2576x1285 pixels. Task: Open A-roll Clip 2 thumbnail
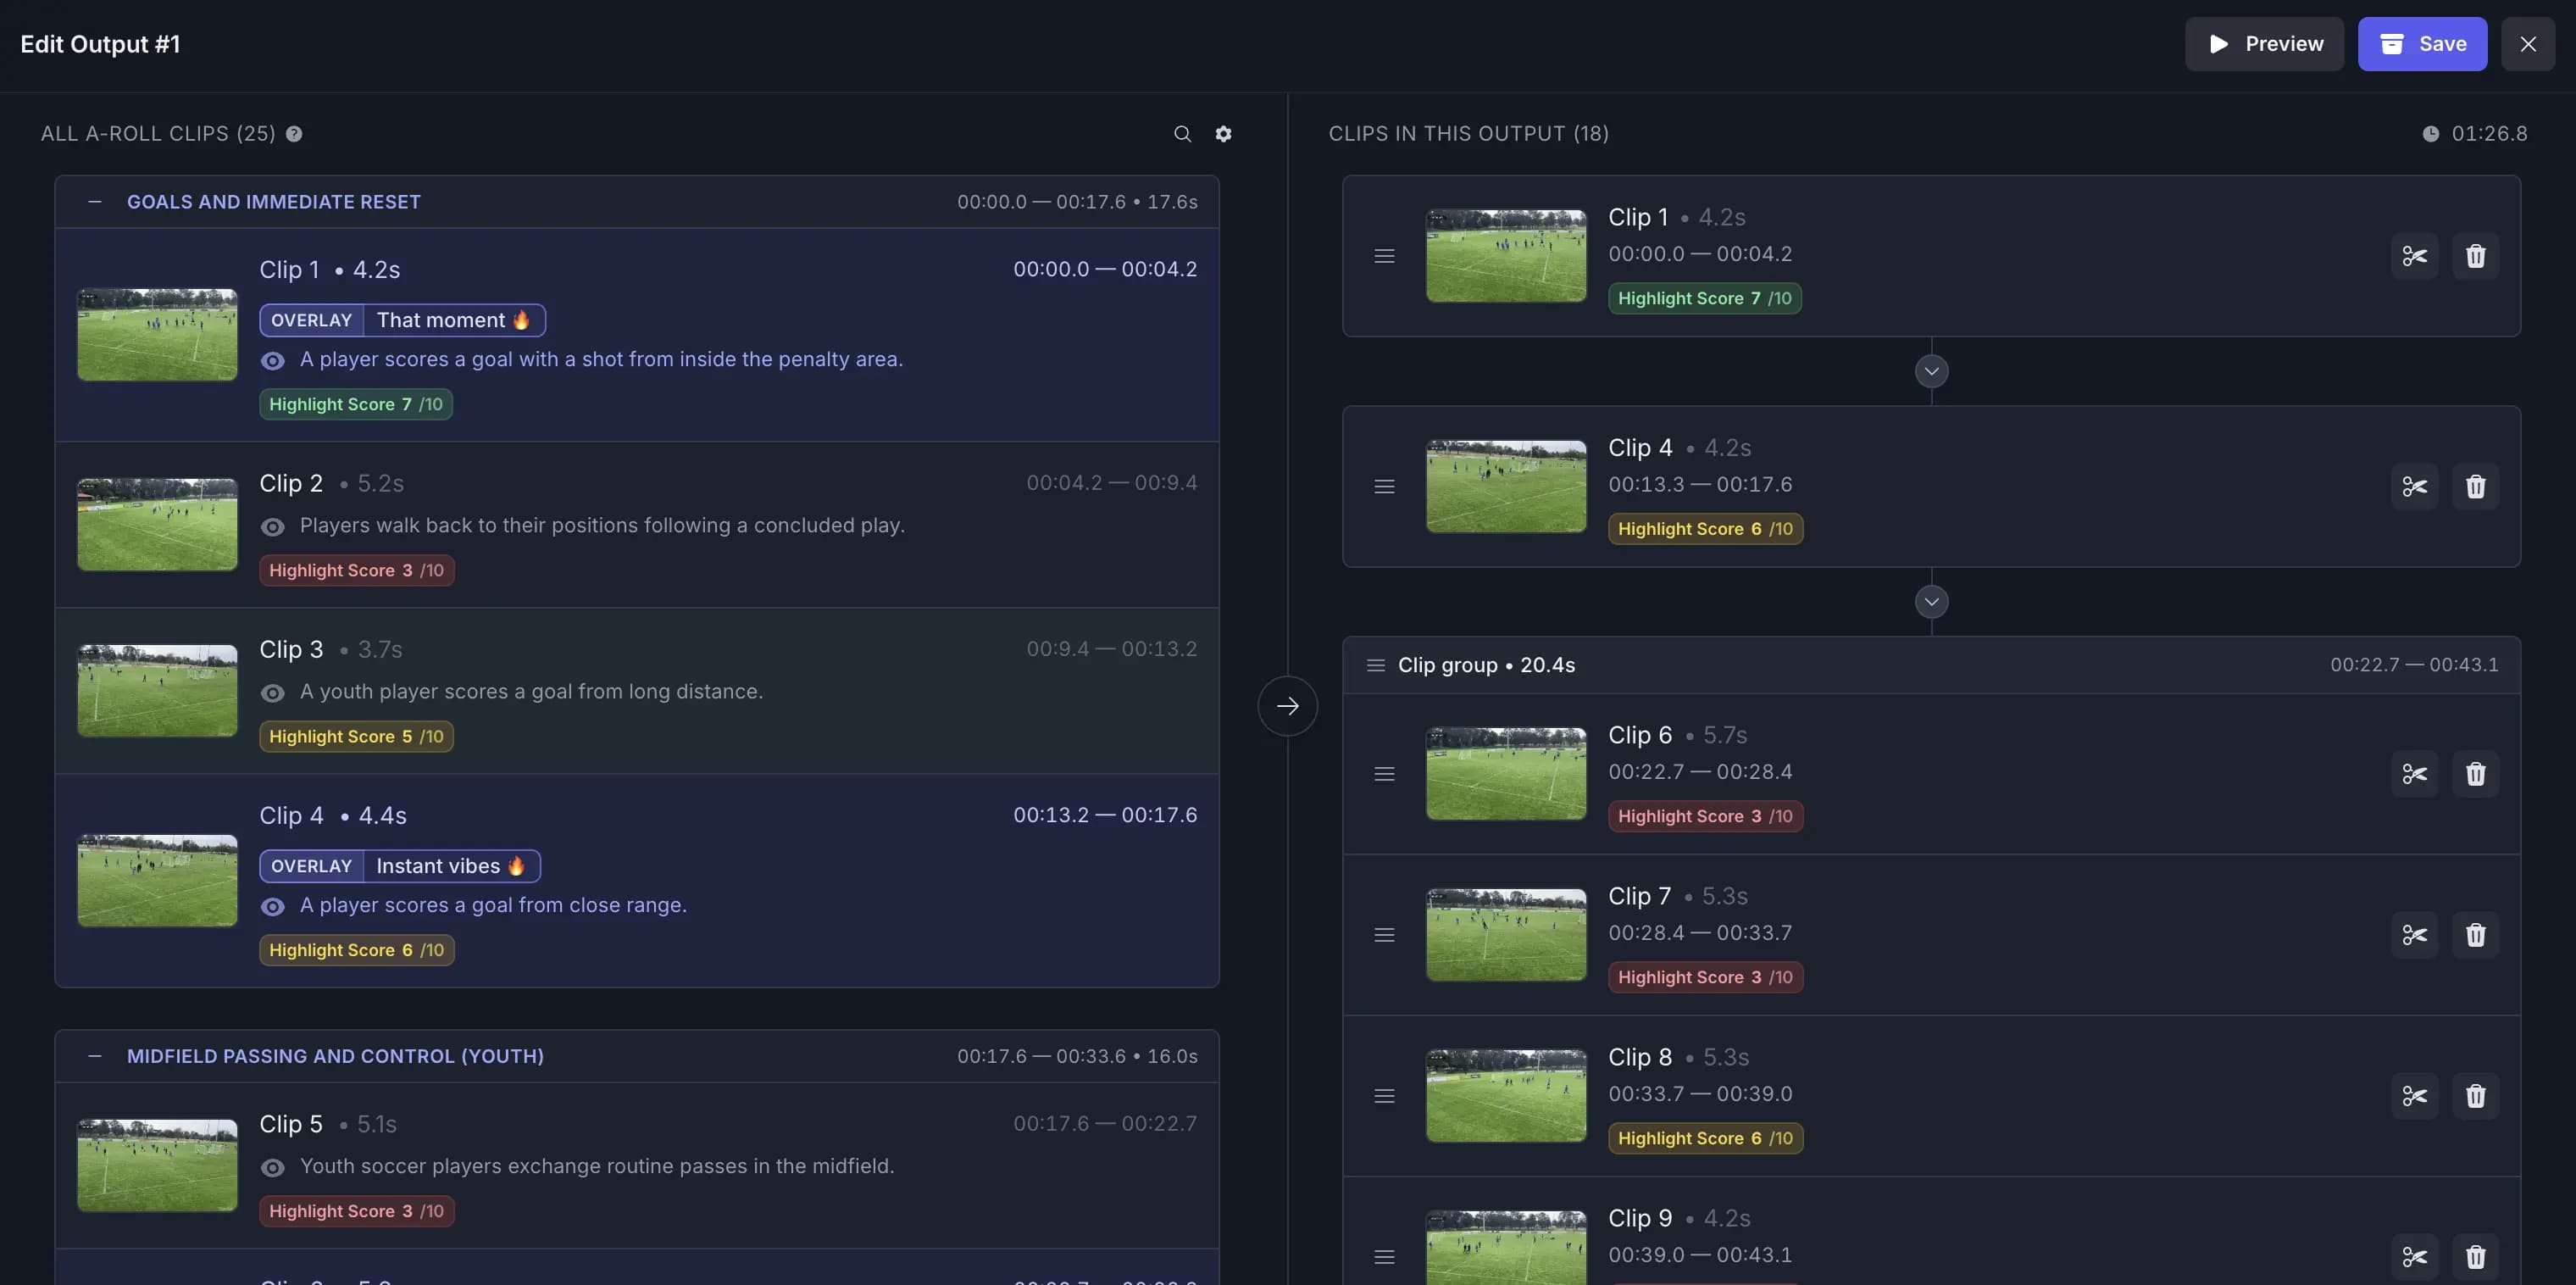157,525
